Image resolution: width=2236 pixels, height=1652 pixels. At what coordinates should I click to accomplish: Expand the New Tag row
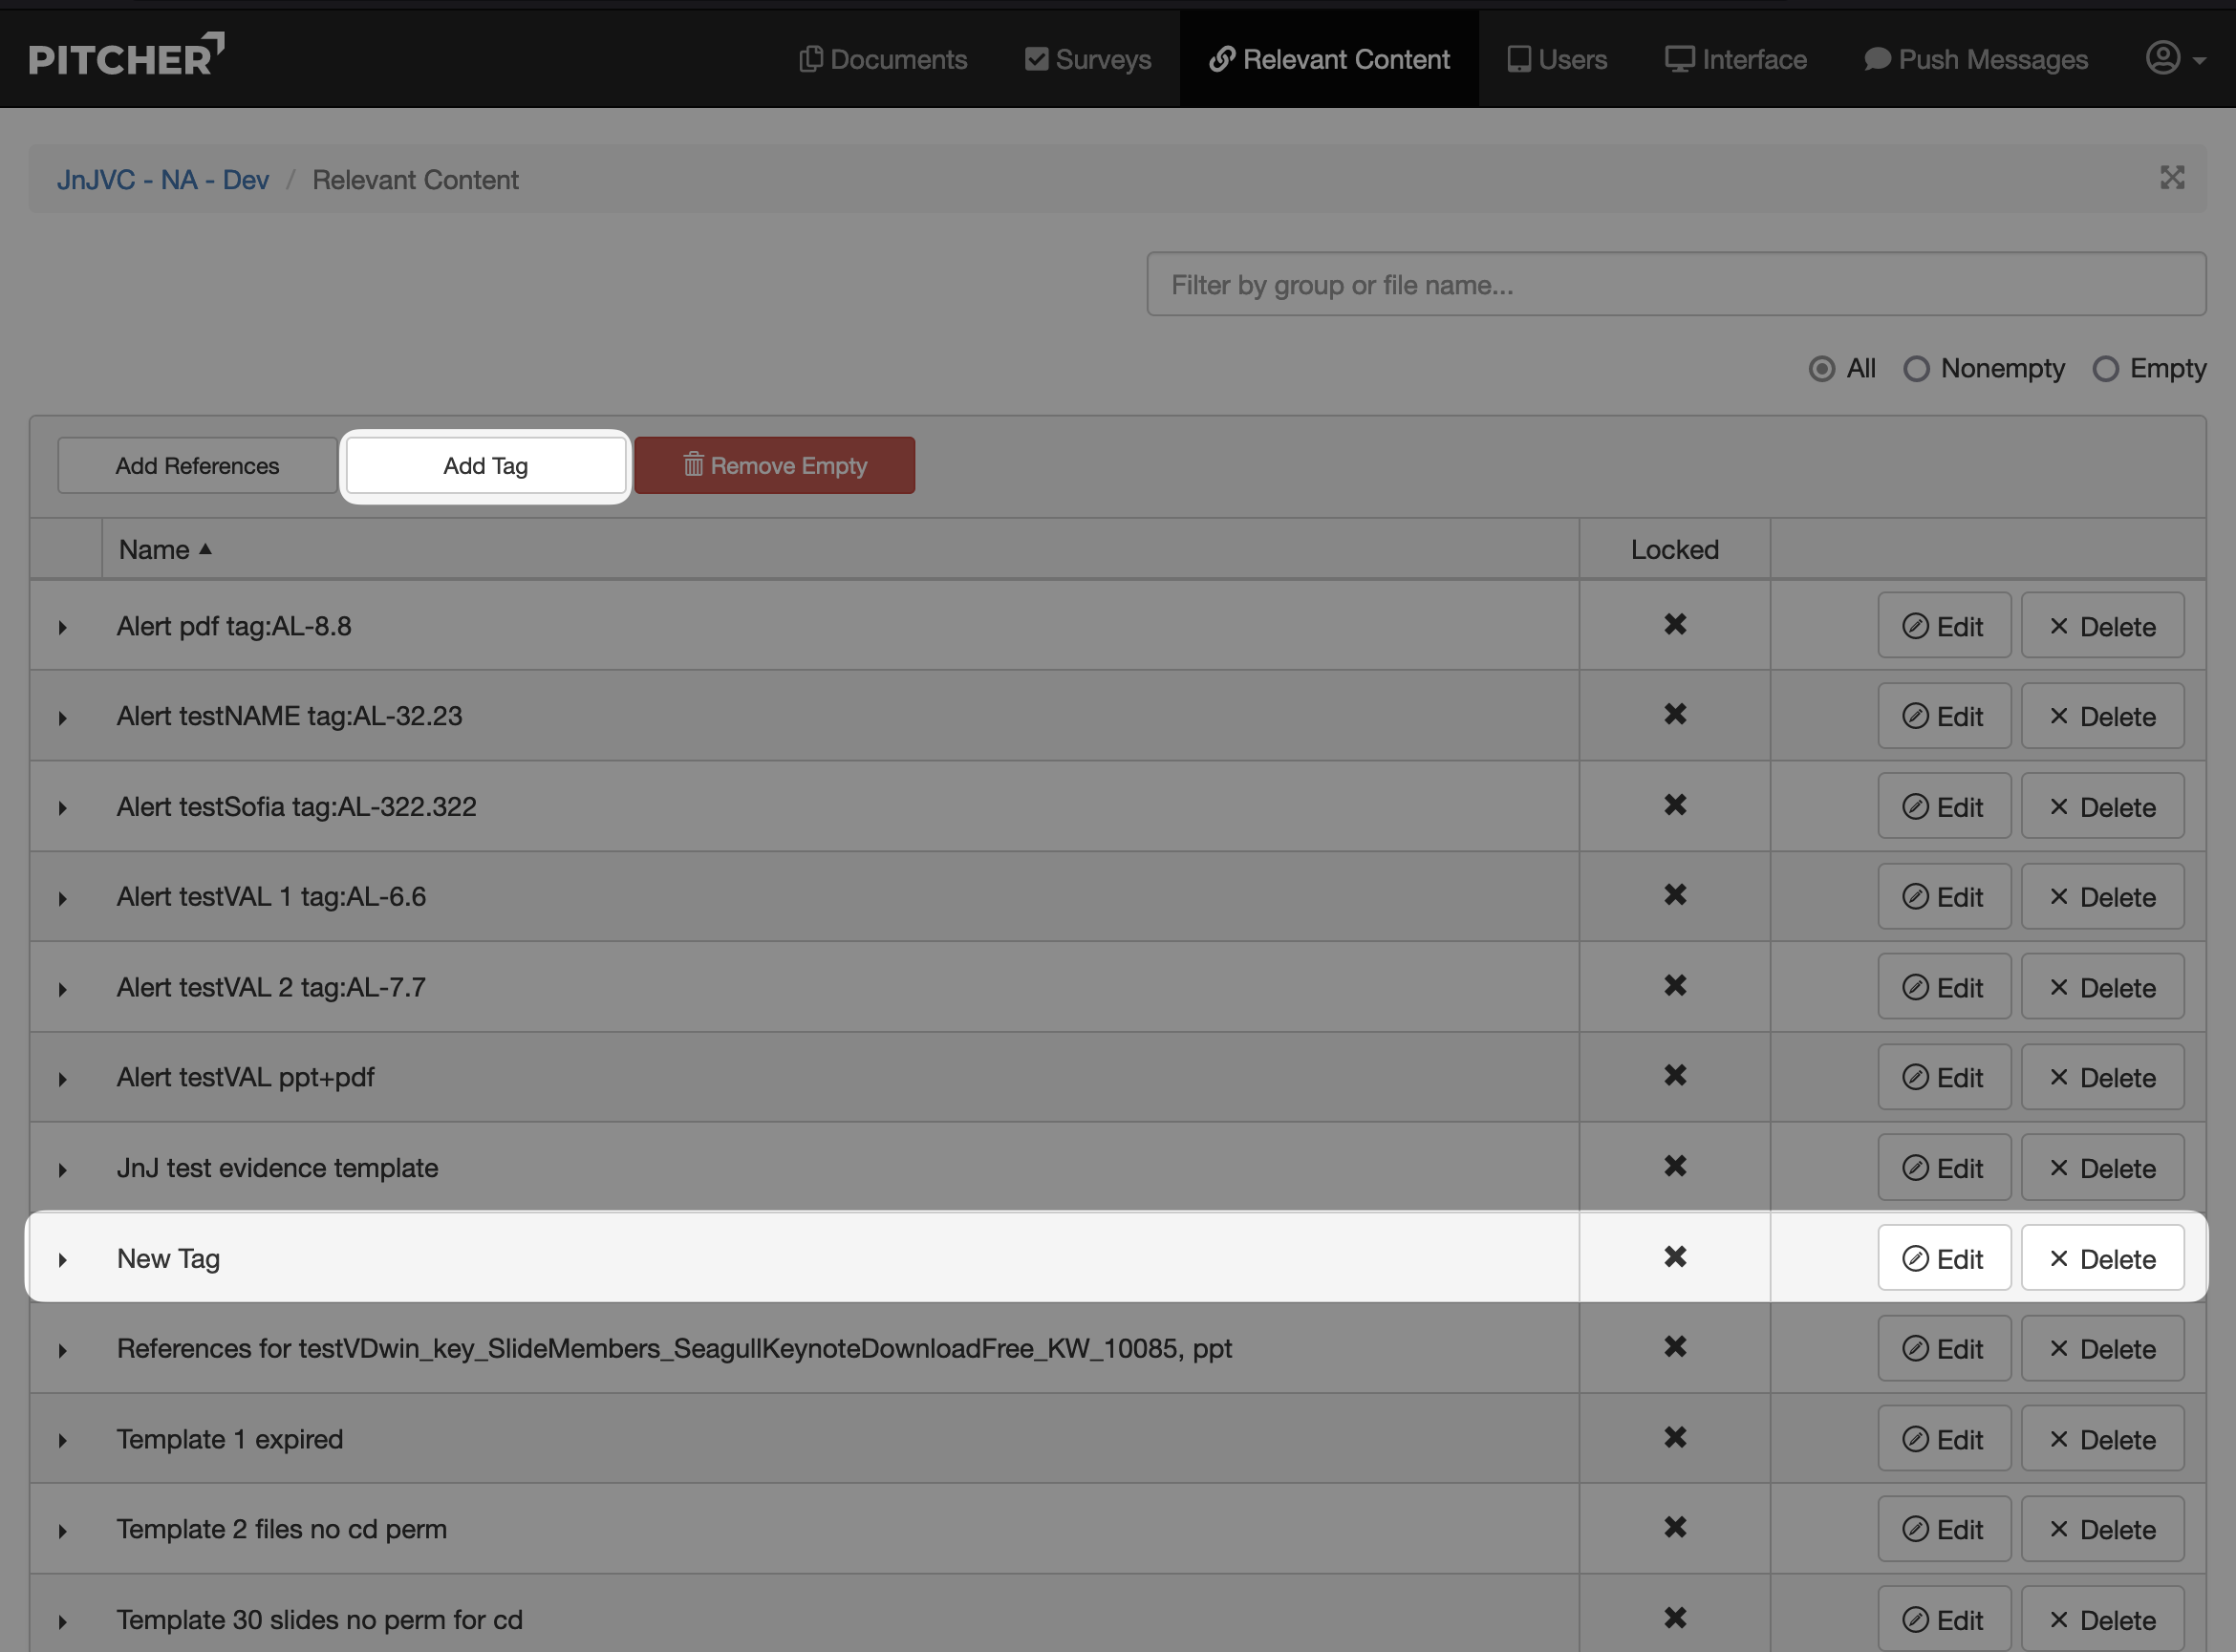pyautogui.click(x=63, y=1259)
